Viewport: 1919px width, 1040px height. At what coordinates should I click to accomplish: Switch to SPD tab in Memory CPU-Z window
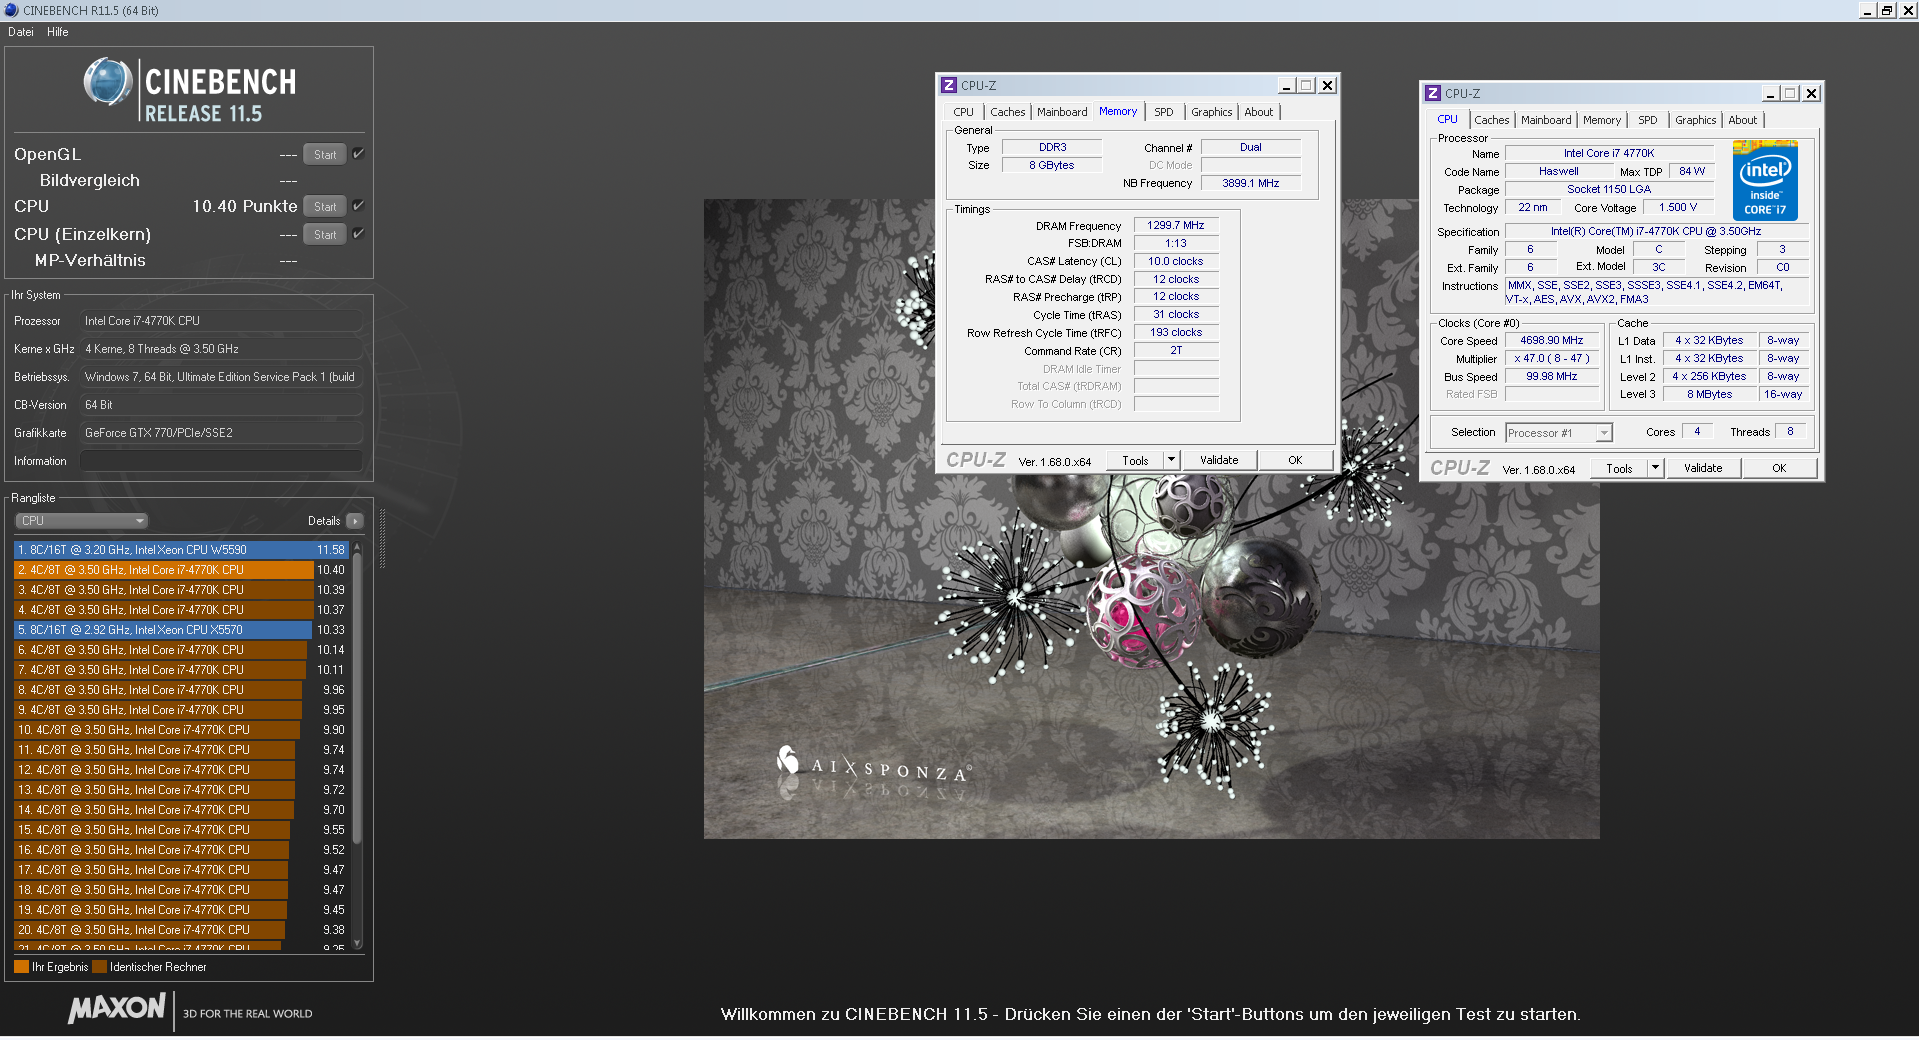click(1163, 112)
